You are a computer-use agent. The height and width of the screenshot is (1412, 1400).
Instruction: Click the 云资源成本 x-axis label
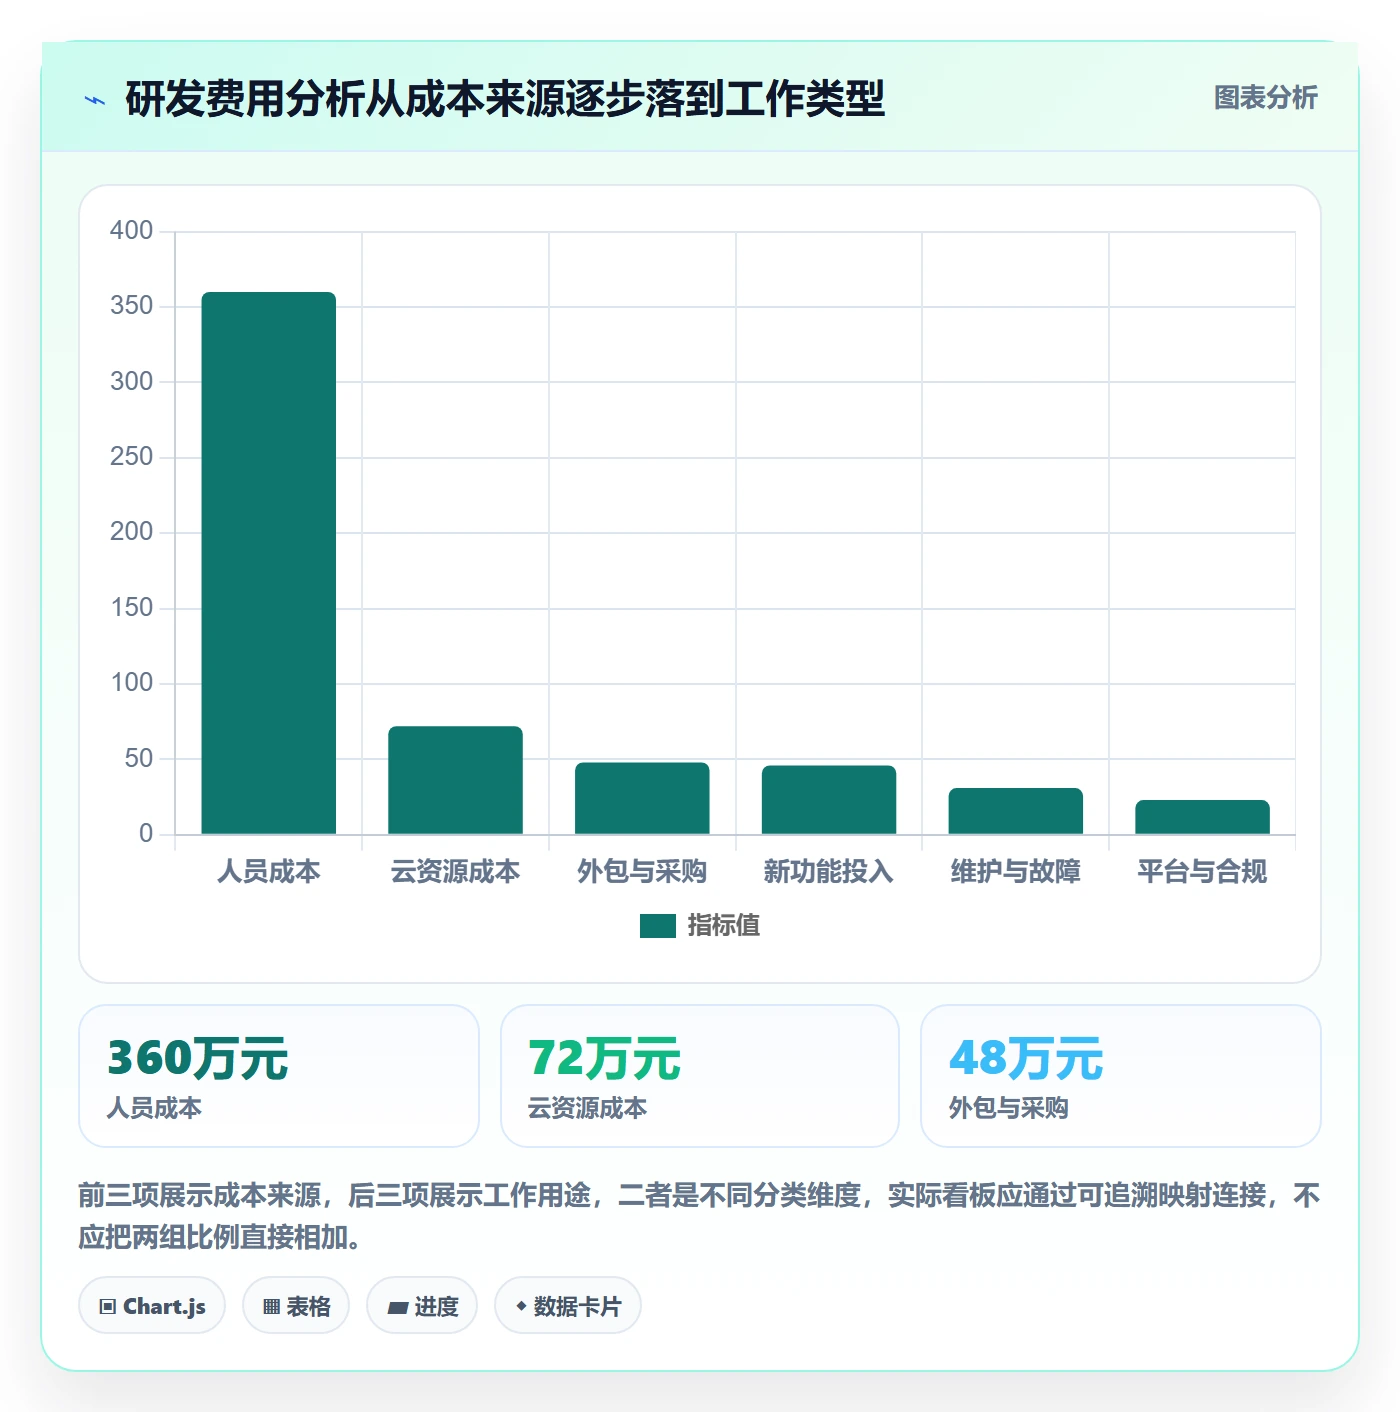tap(455, 872)
